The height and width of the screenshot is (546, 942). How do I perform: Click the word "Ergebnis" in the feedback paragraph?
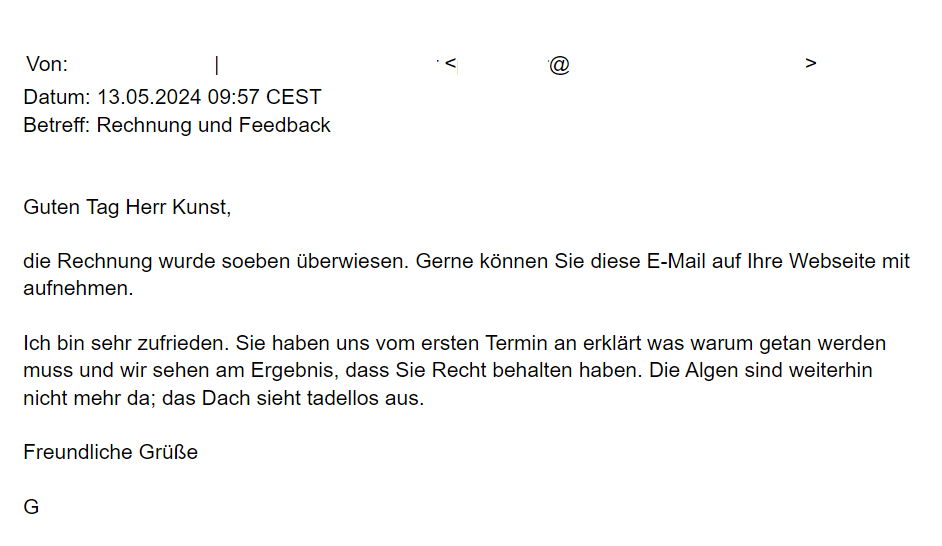pos(292,370)
